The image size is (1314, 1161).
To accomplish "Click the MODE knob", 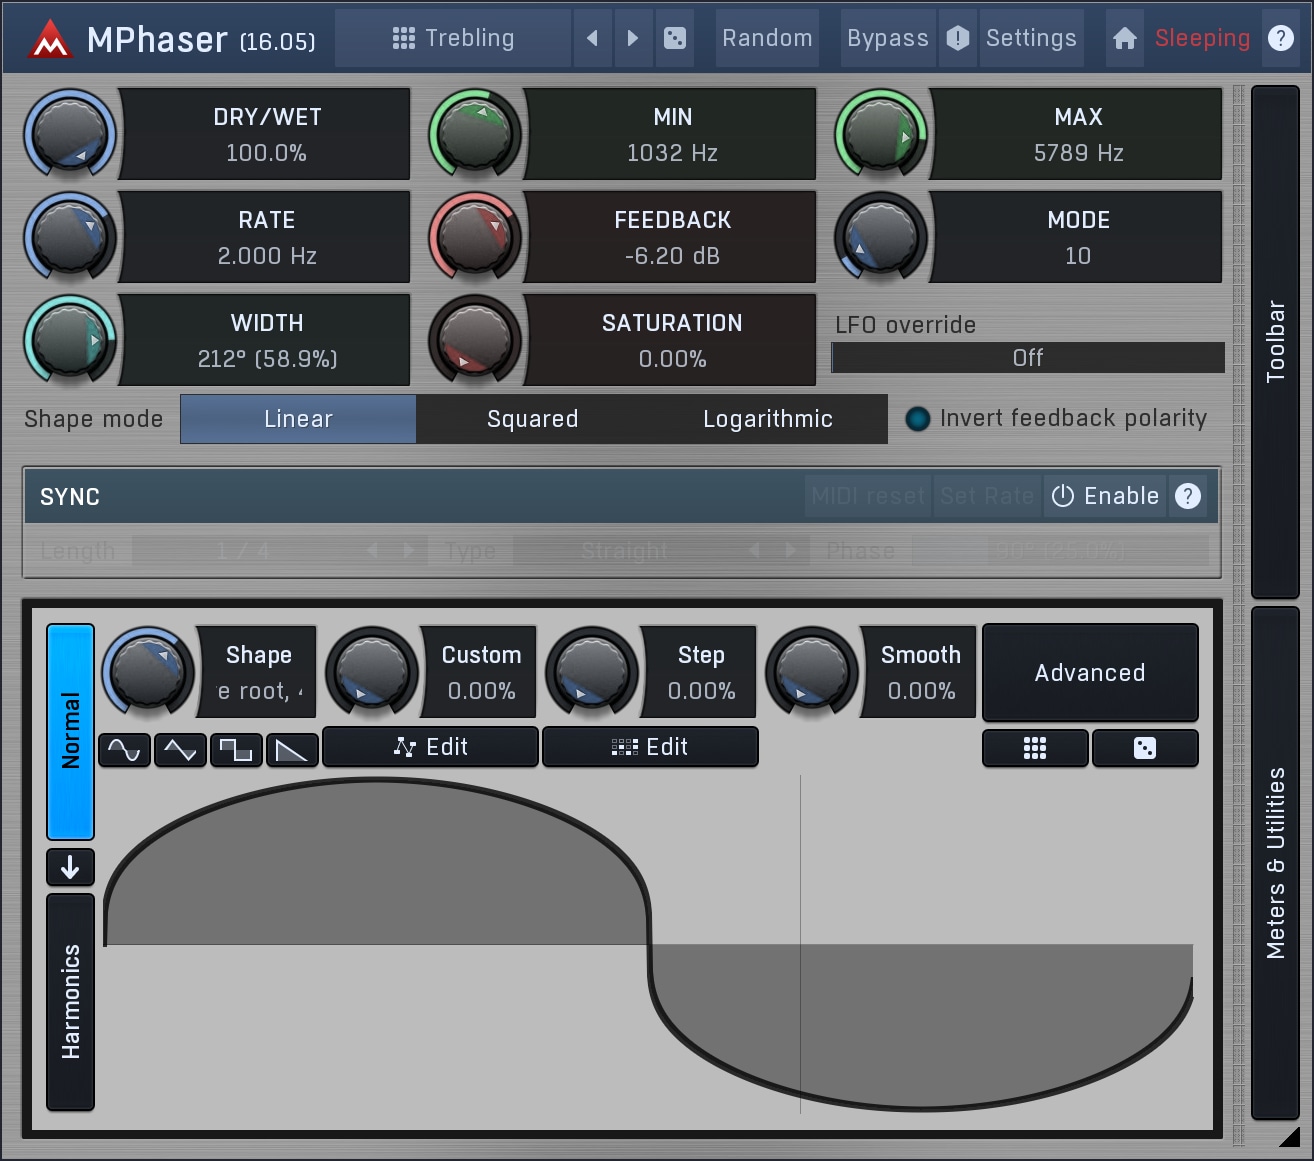I will (x=881, y=237).
